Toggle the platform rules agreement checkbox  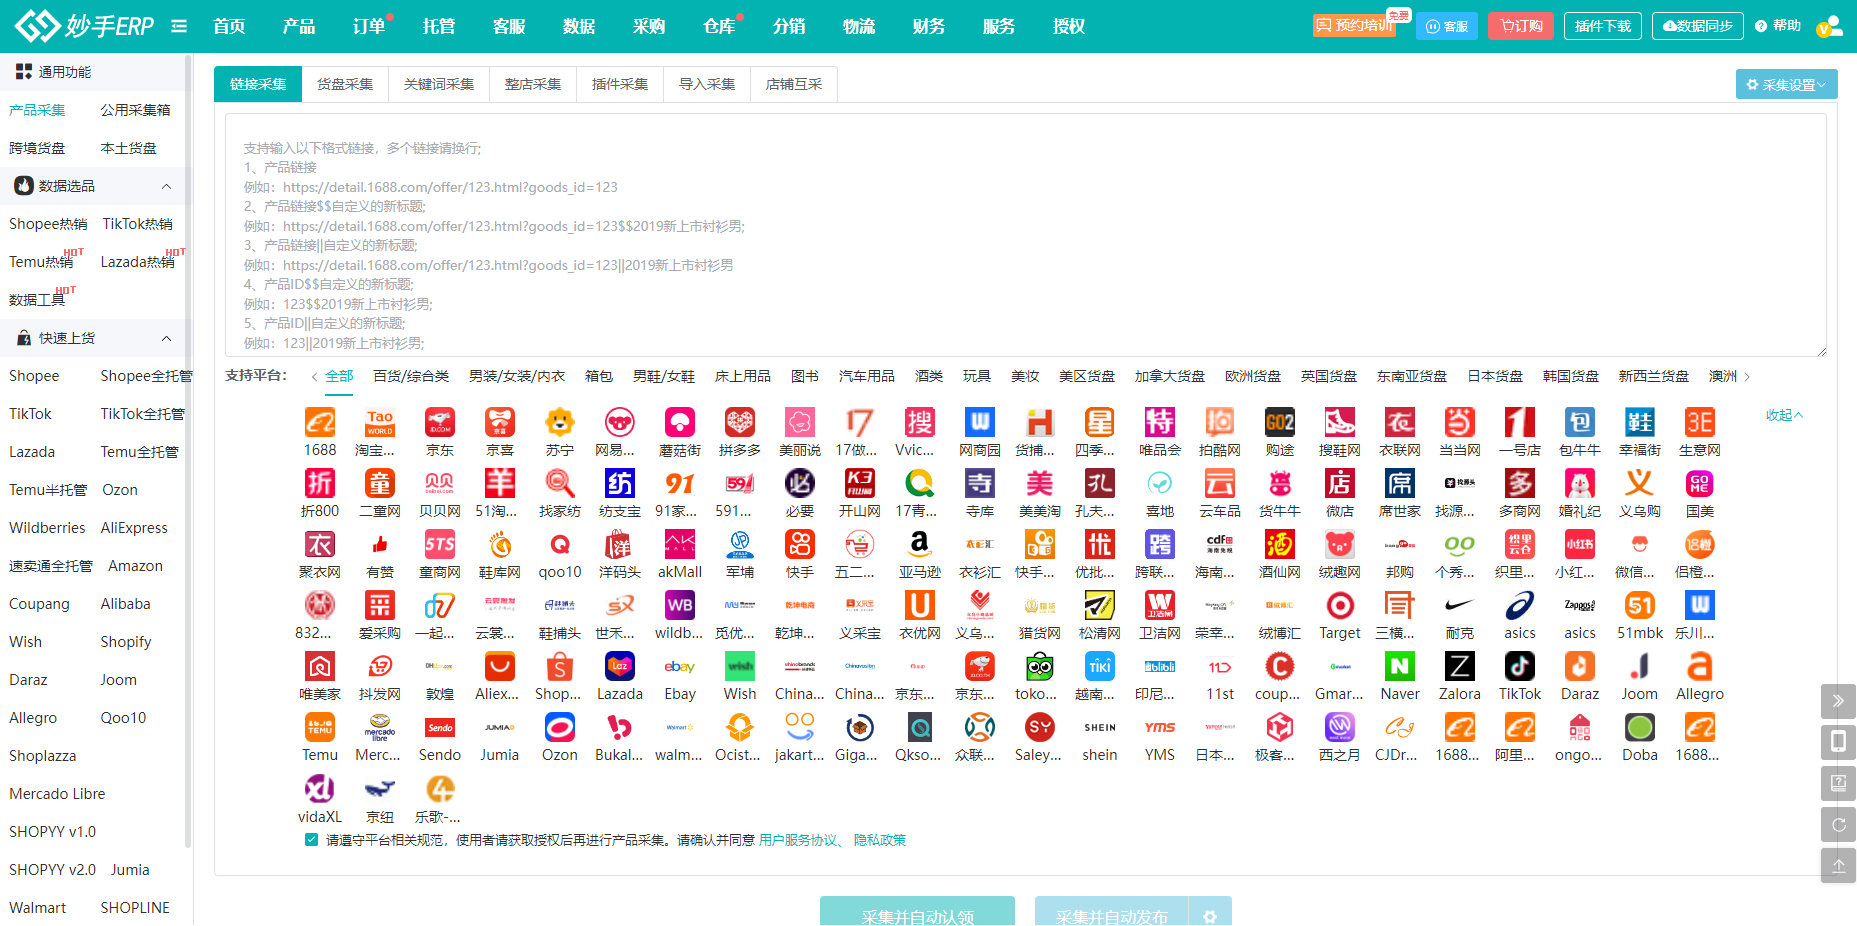(x=311, y=840)
